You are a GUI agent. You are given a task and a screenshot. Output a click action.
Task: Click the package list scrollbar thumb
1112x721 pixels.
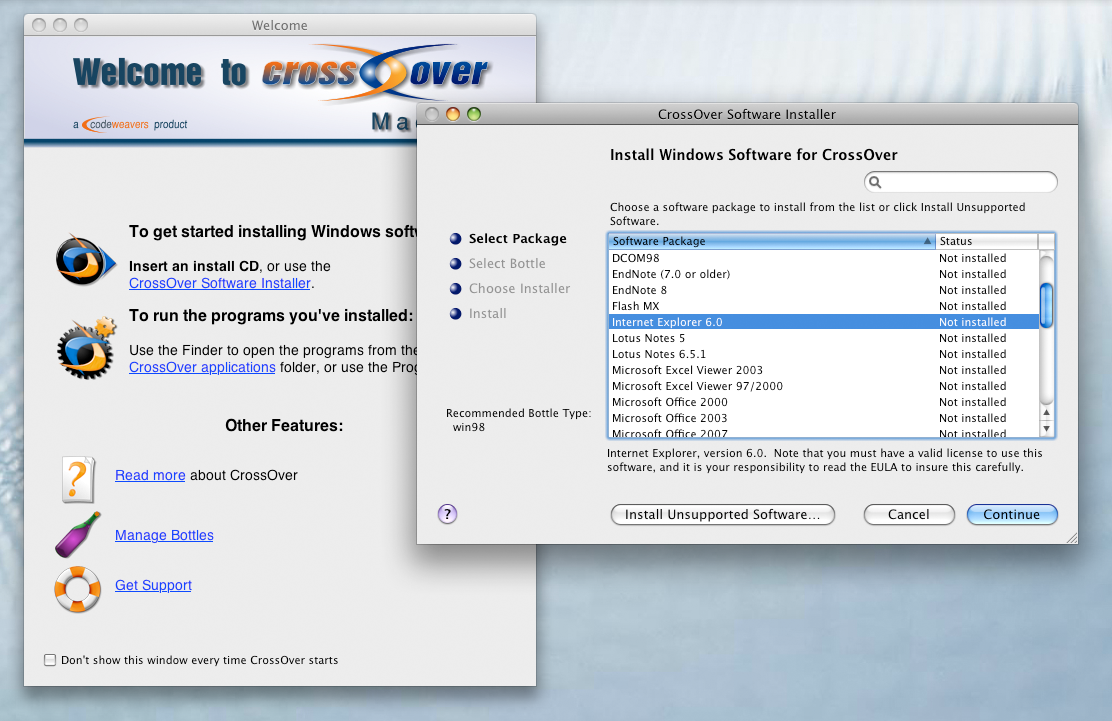tap(1046, 305)
